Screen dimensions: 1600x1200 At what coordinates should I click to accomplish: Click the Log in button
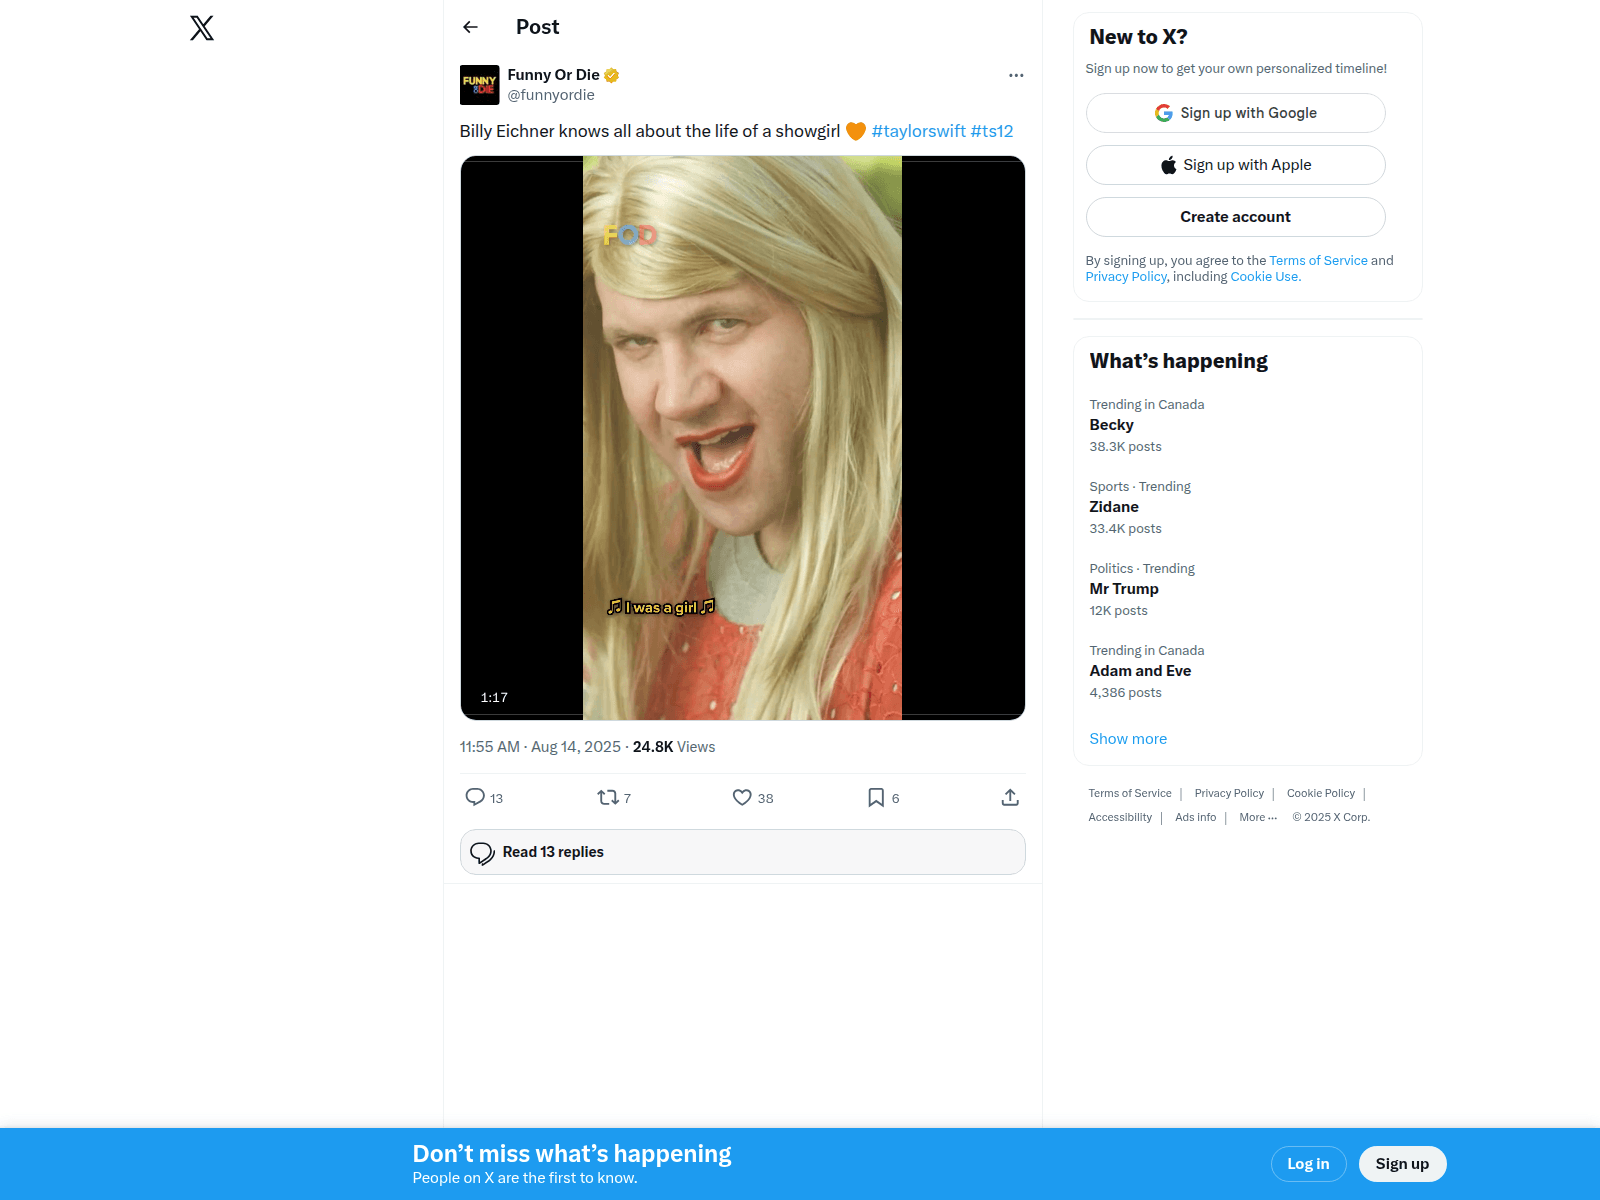click(x=1308, y=1164)
